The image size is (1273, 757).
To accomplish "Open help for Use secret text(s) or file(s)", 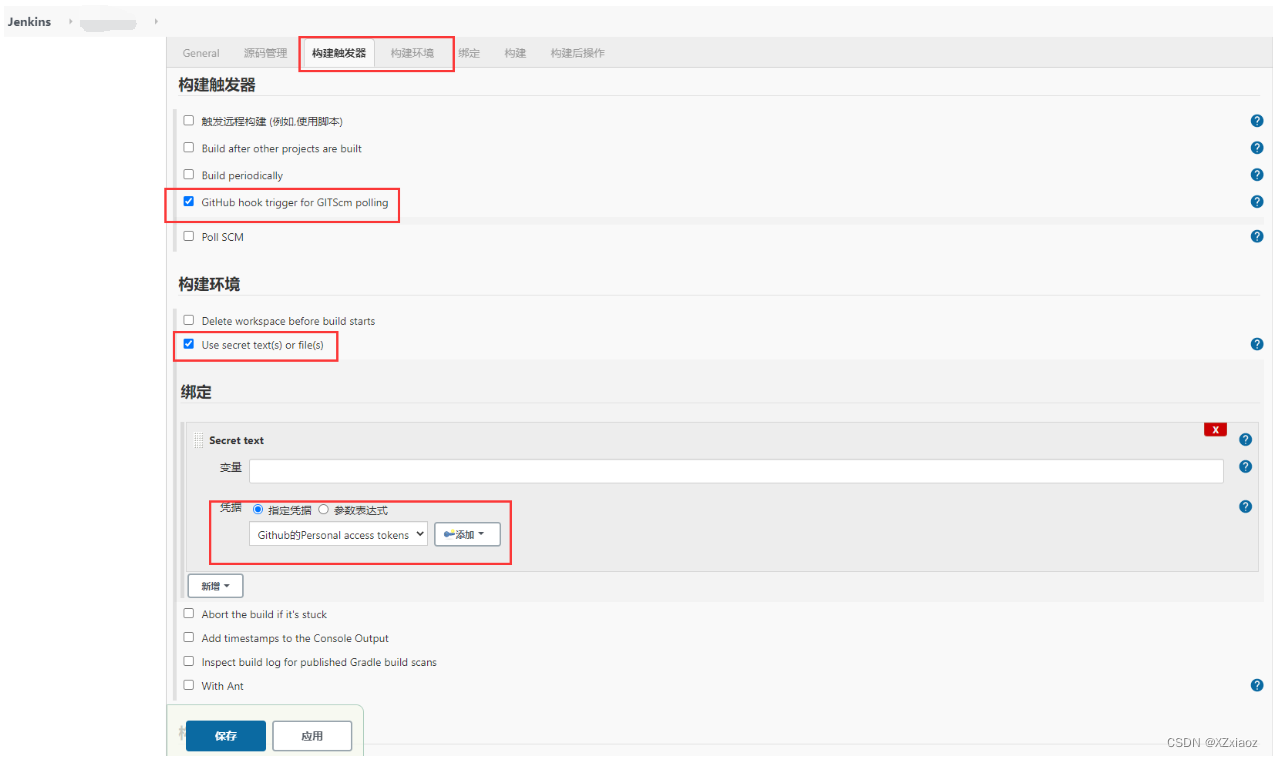I will [1257, 343].
